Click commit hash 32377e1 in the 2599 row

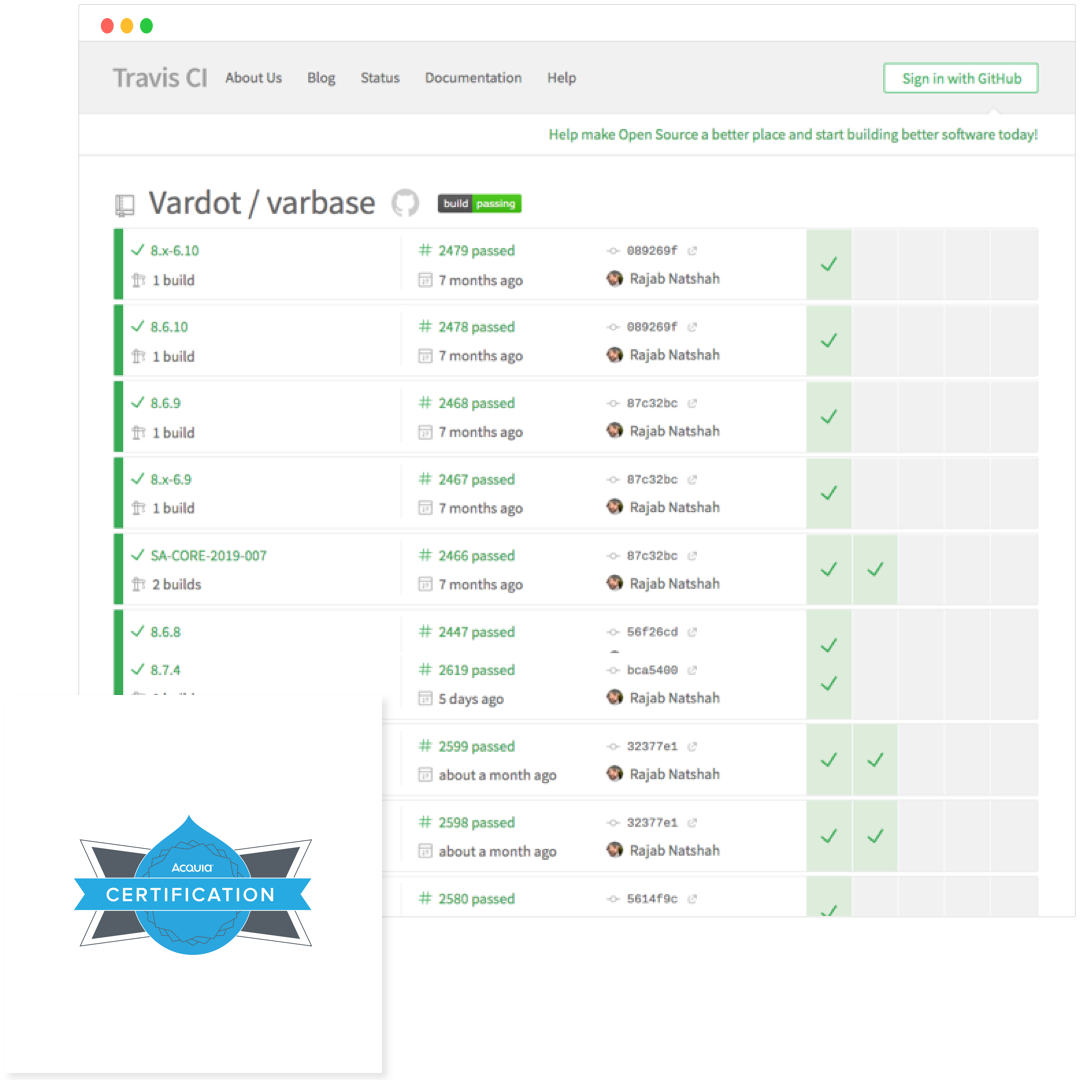point(652,747)
